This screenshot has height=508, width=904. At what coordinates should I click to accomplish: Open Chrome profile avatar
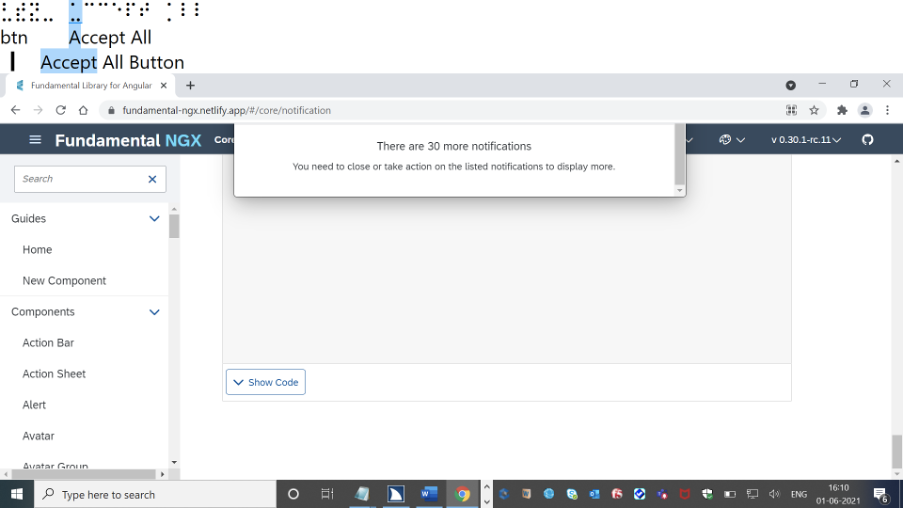coord(865,110)
